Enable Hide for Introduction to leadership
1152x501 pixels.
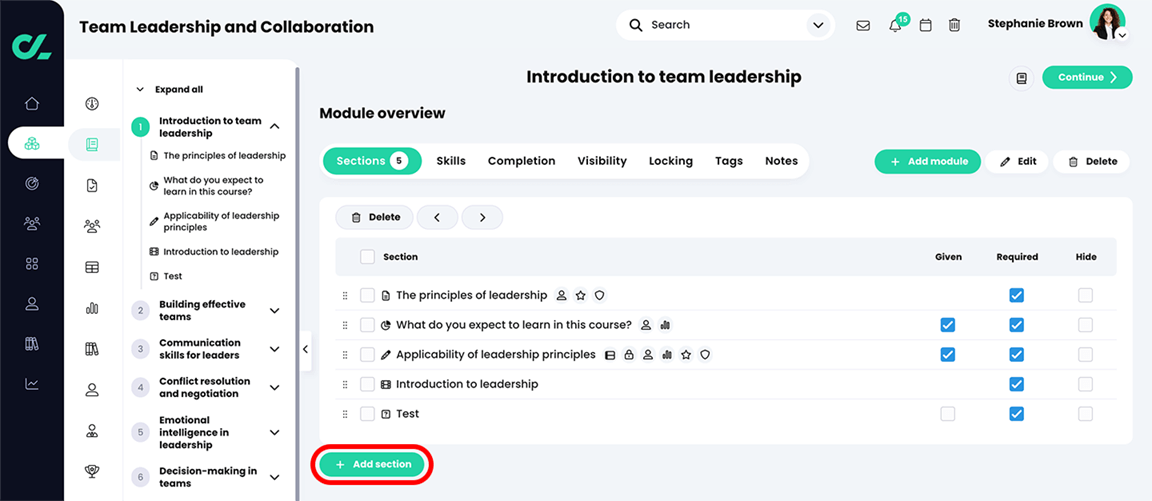[1085, 384]
